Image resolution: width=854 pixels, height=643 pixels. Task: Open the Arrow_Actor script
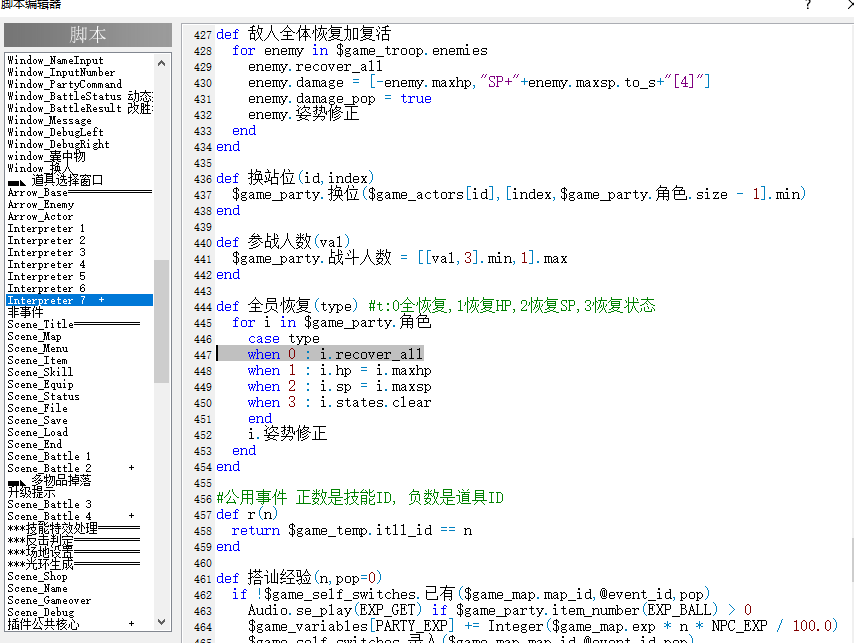click(40, 217)
